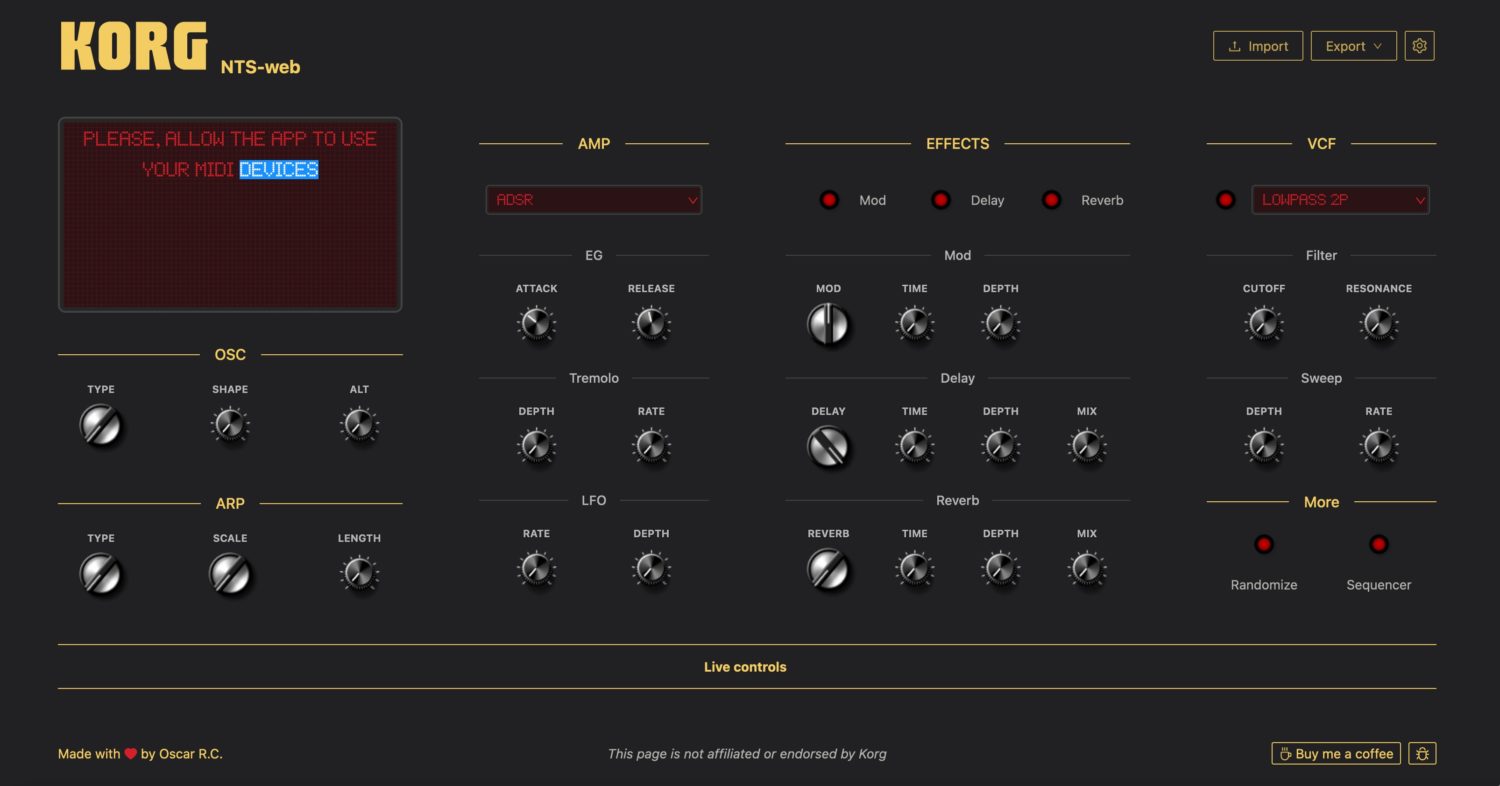Open the Buy me a coffee link

click(1335, 753)
